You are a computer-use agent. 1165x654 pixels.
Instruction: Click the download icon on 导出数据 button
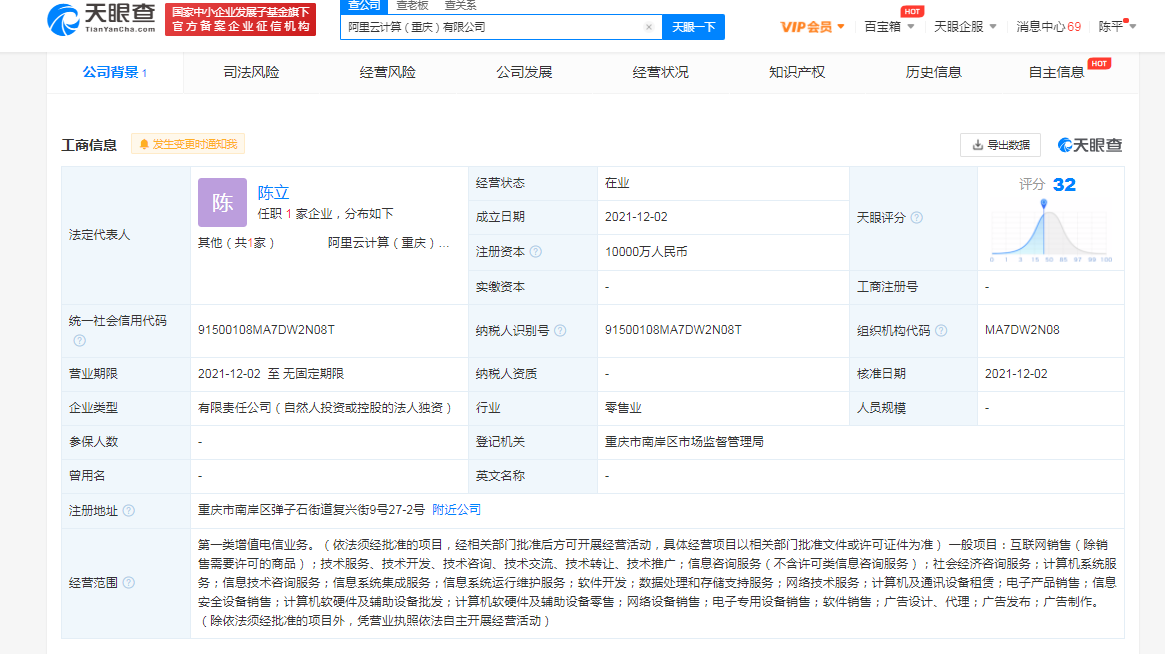[x=977, y=144]
